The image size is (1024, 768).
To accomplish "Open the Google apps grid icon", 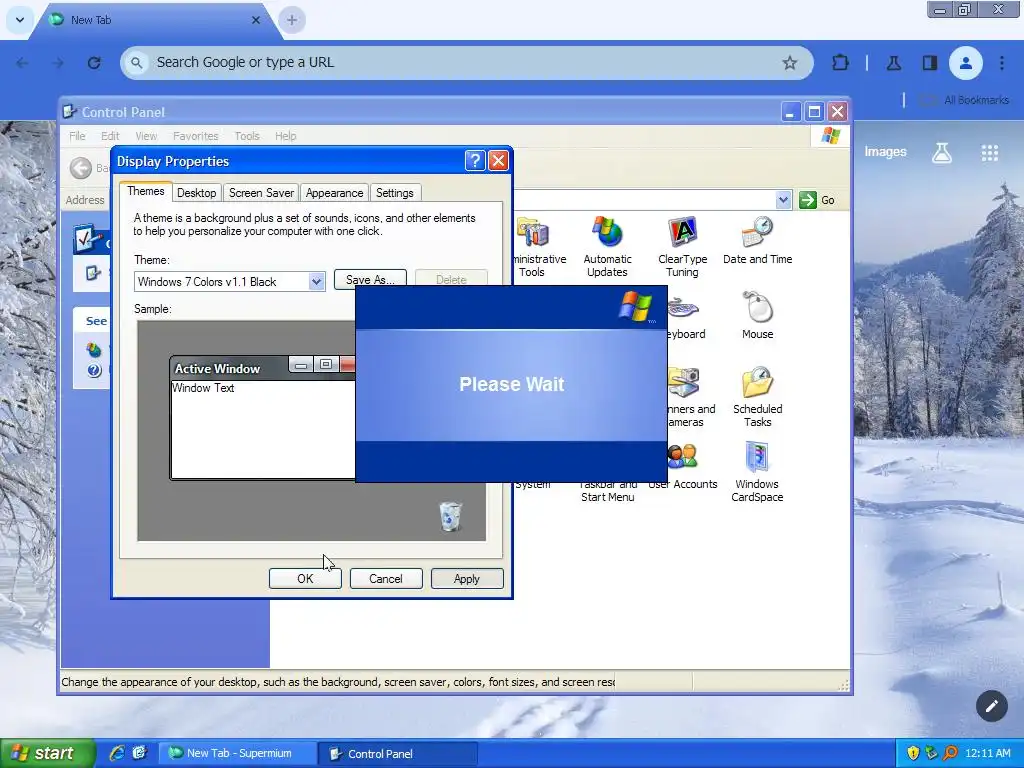I will pyautogui.click(x=989, y=153).
